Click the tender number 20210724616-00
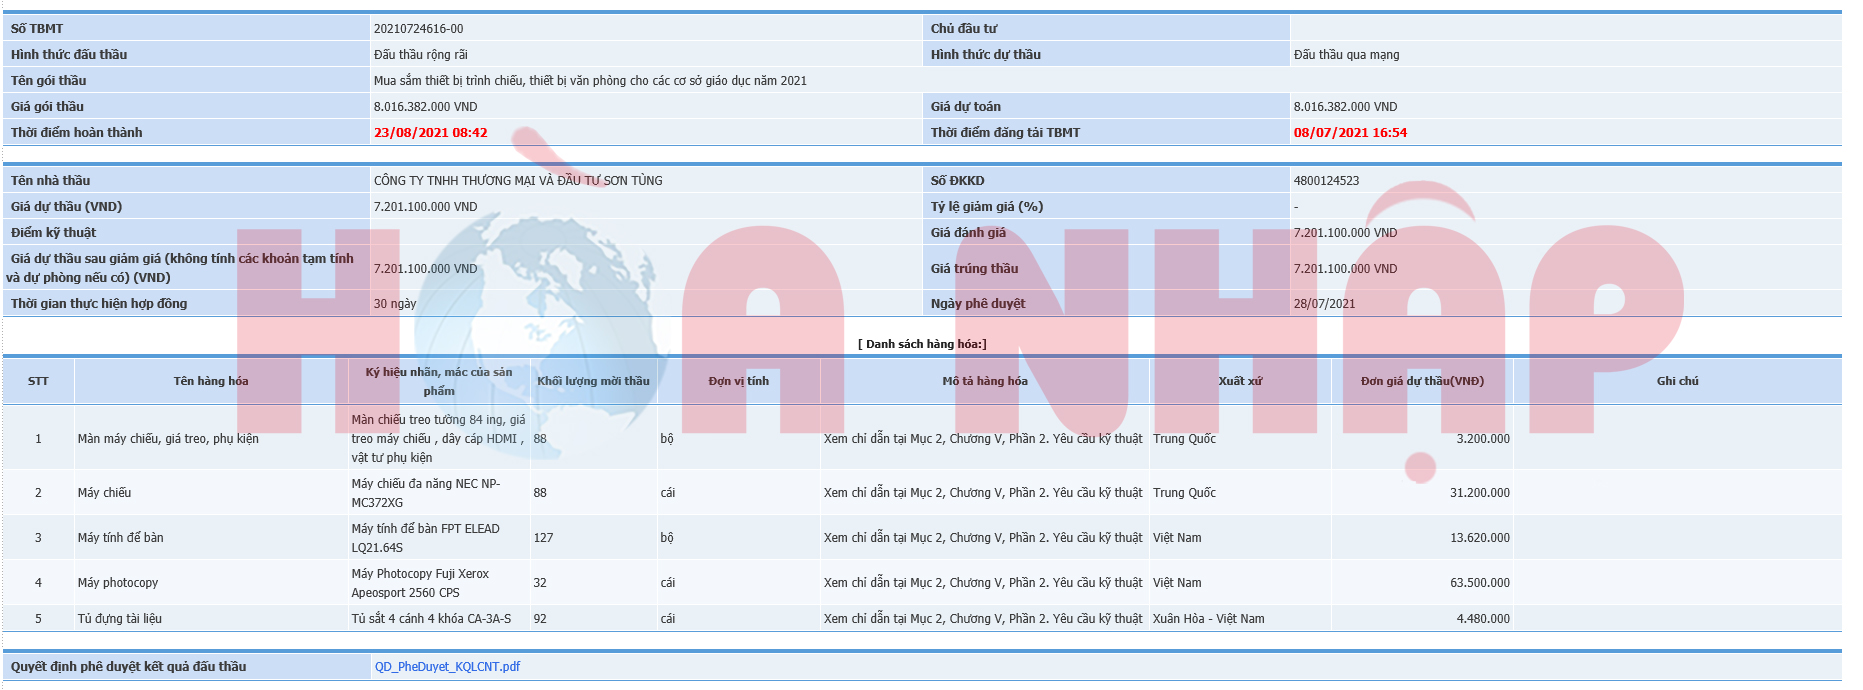Image resolution: width=1863 pixels, height=690 pixels. click(x=418, y=29)
